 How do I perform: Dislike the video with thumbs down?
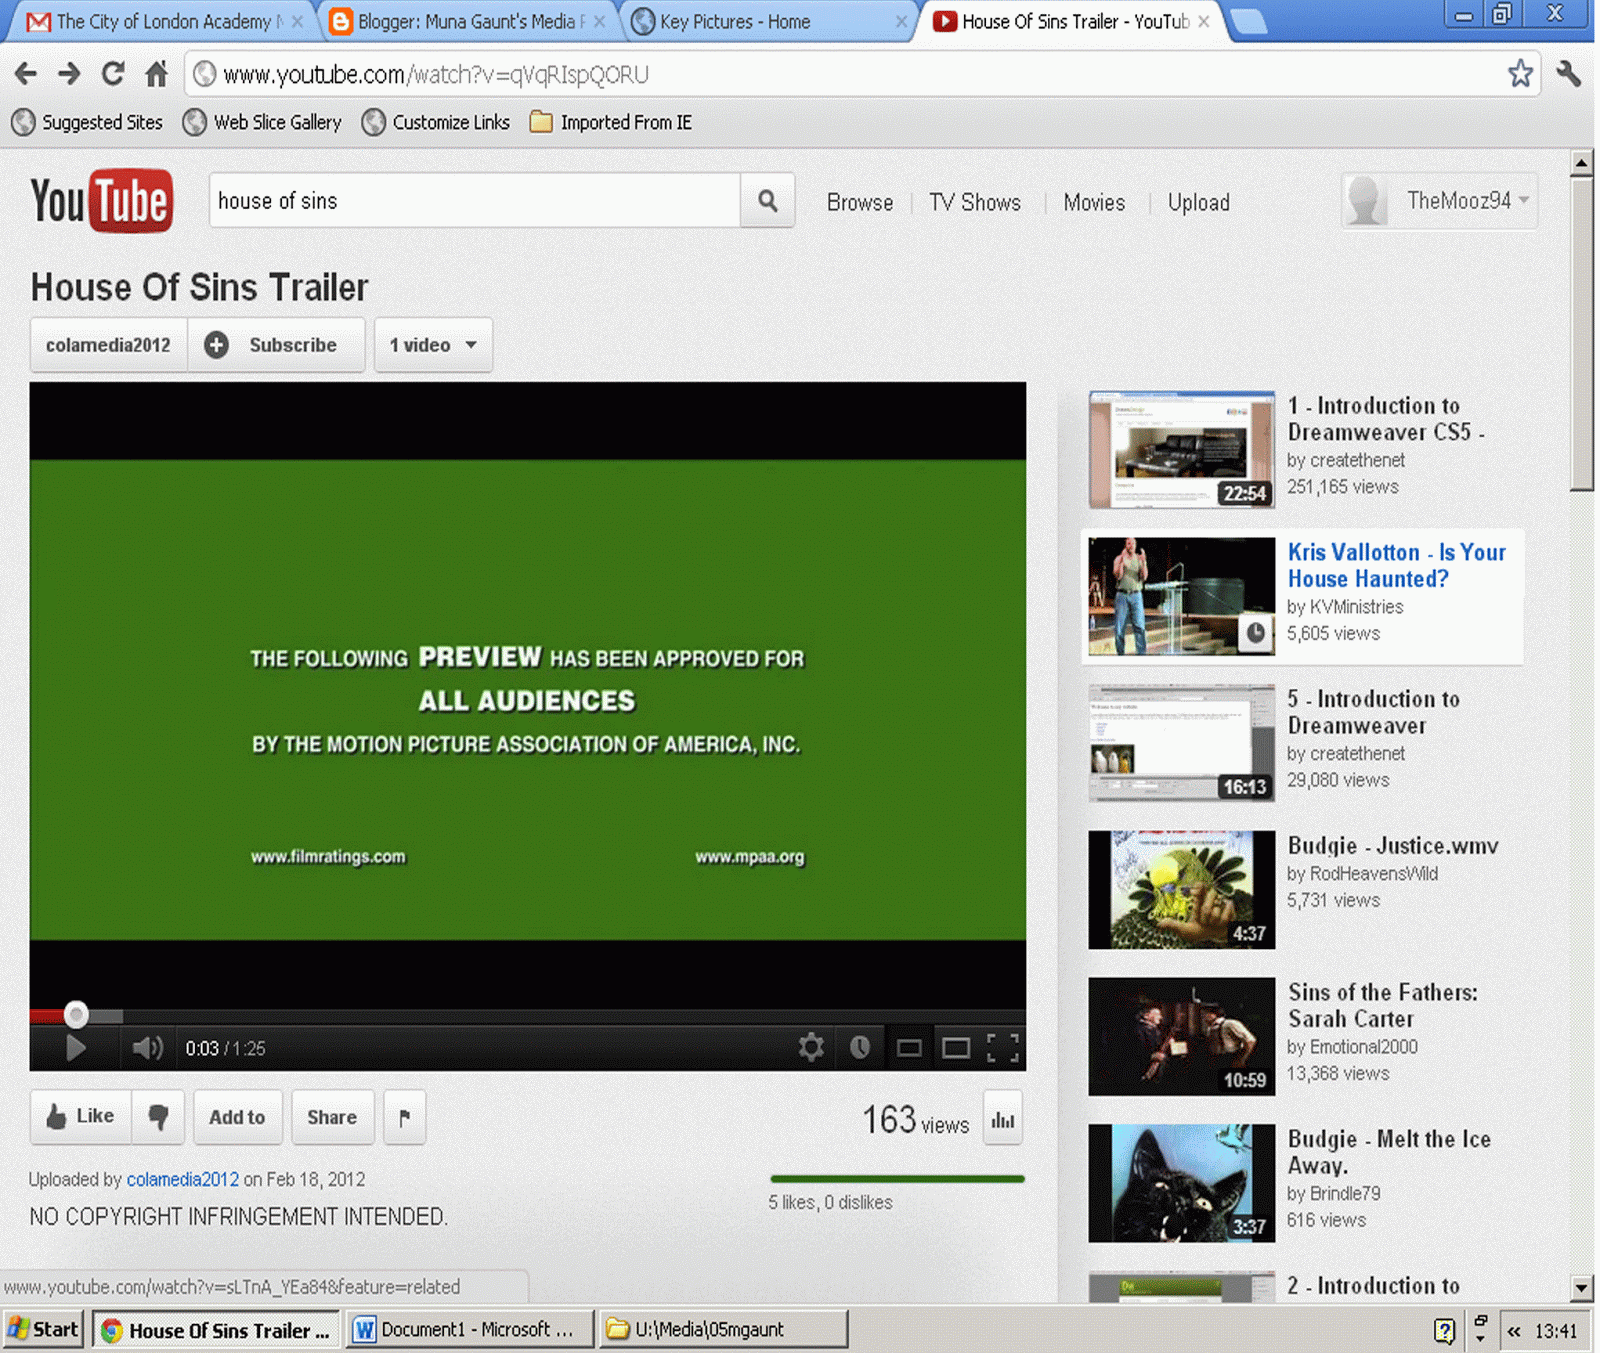tap(158, 1117)
